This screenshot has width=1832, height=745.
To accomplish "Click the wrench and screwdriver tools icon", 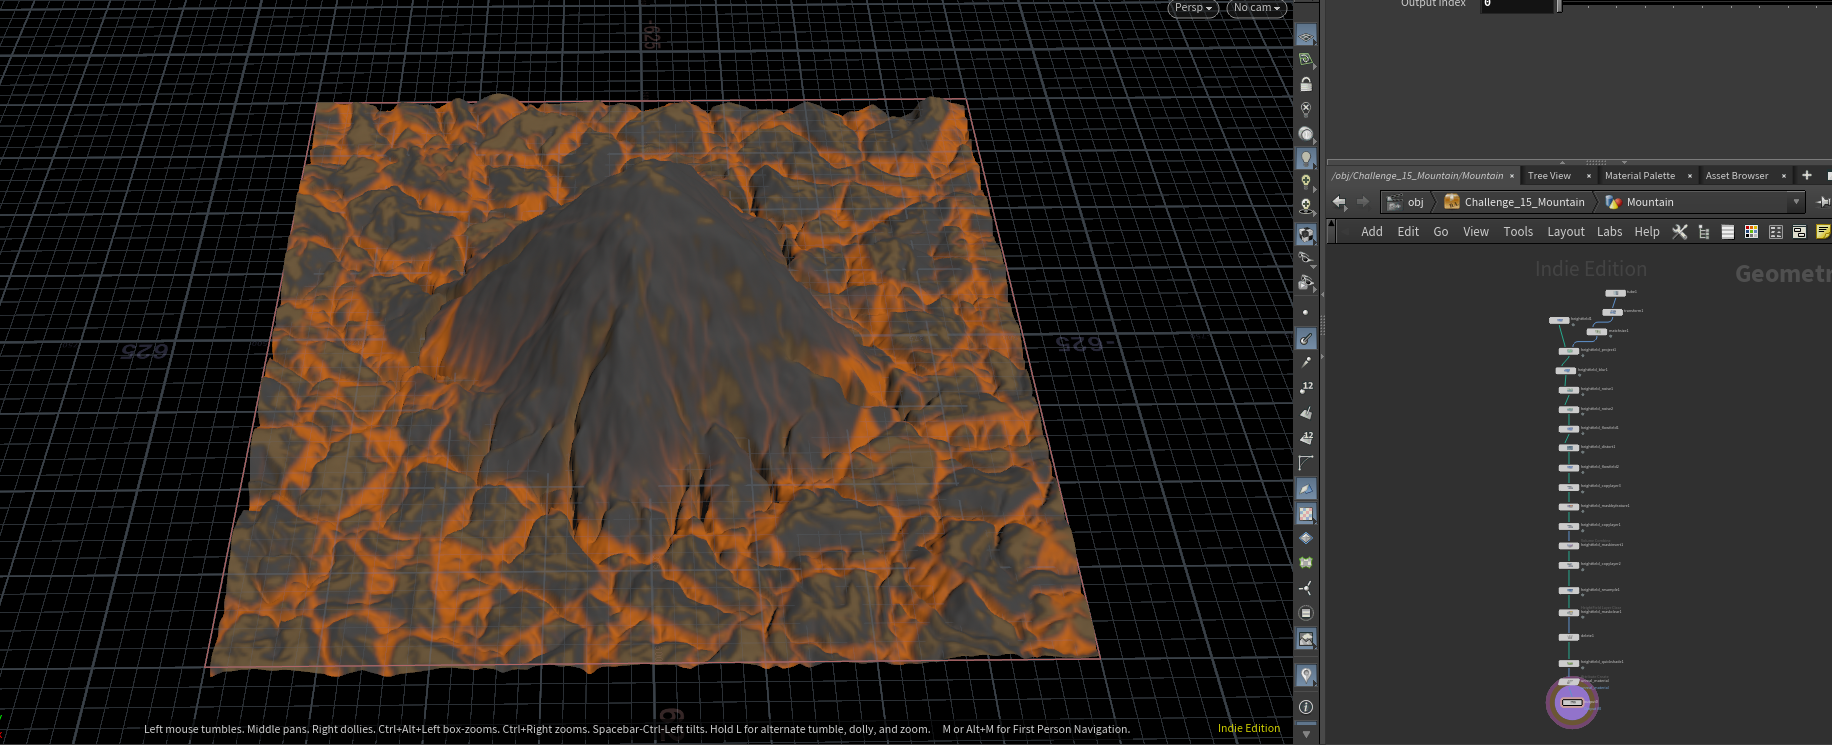I will pyautogui.click(x=1680, y=232).
